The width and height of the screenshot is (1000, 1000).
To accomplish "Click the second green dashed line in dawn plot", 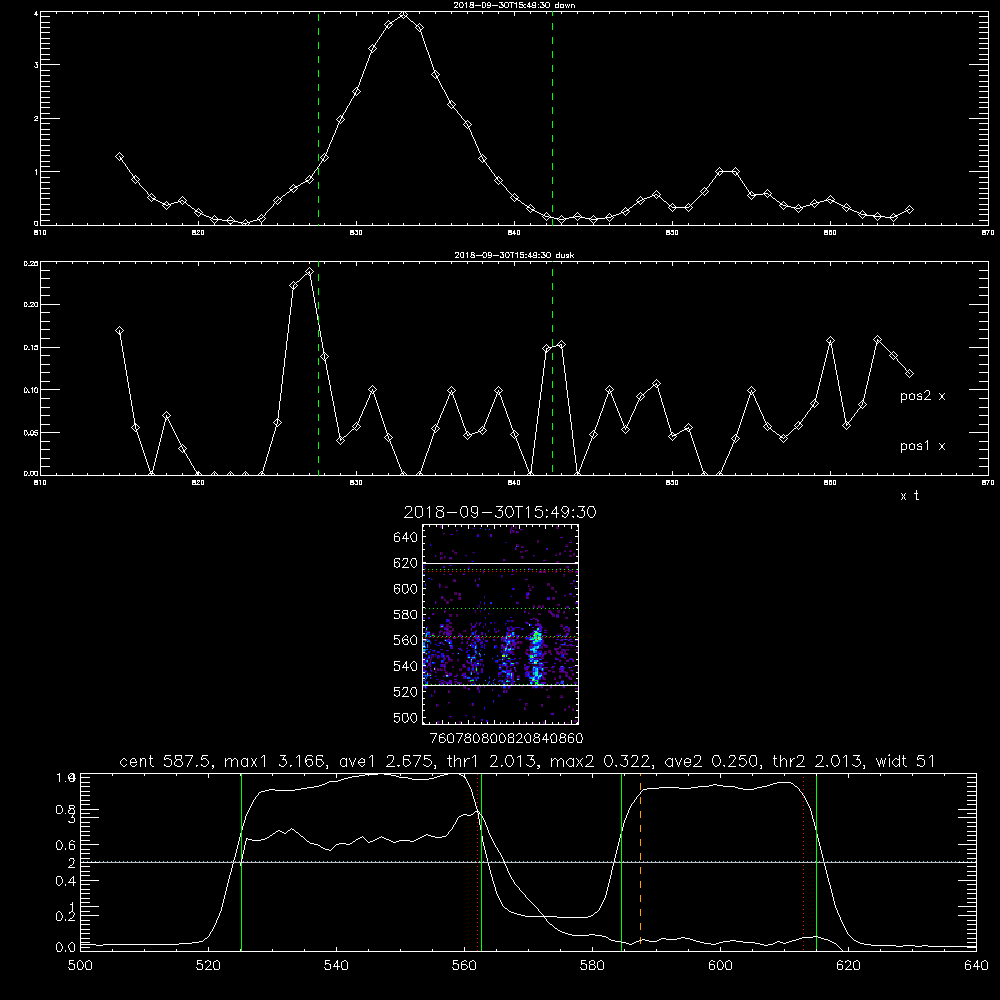I will (x=552, y=118).
